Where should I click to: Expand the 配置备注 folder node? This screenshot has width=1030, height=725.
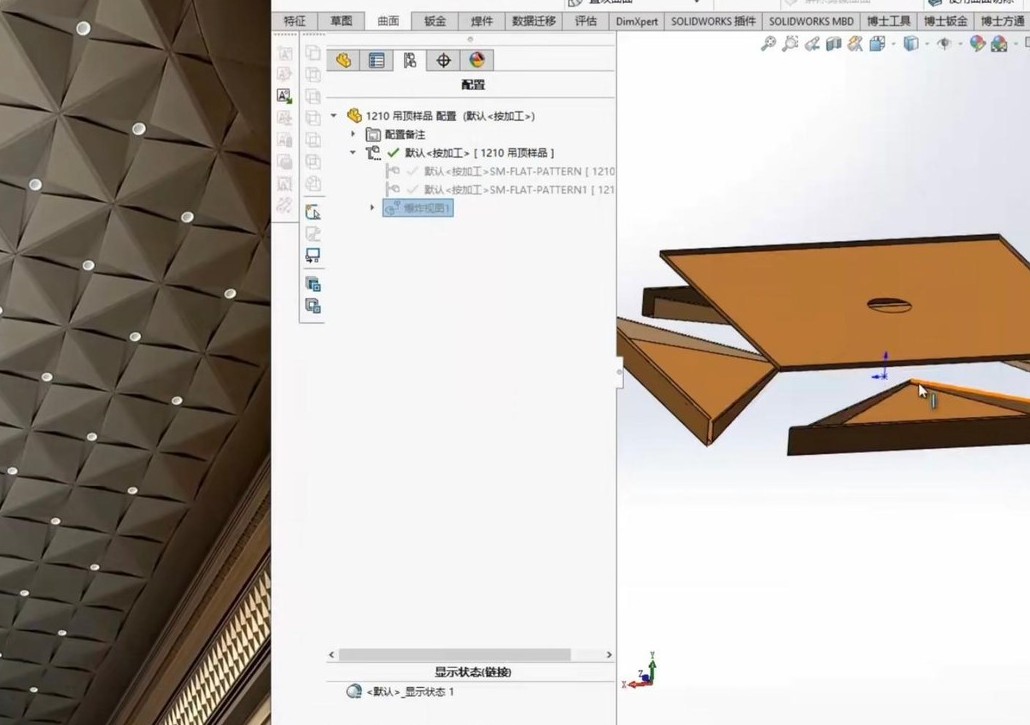[353, 134]
